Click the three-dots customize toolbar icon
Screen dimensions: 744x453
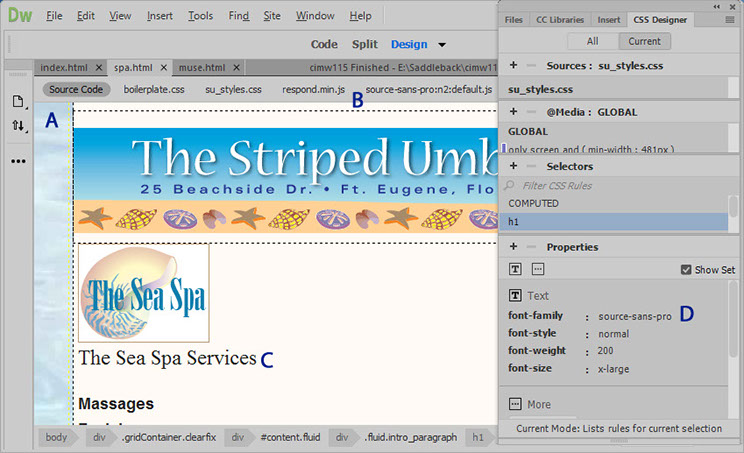[x=18, y=160]
